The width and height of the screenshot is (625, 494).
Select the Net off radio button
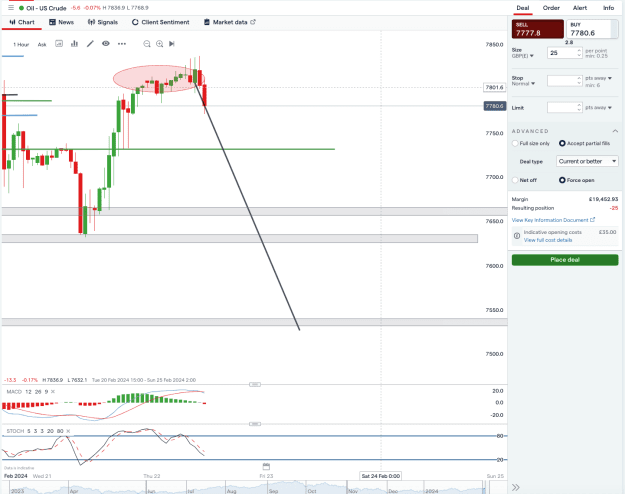tap(515, 180)
